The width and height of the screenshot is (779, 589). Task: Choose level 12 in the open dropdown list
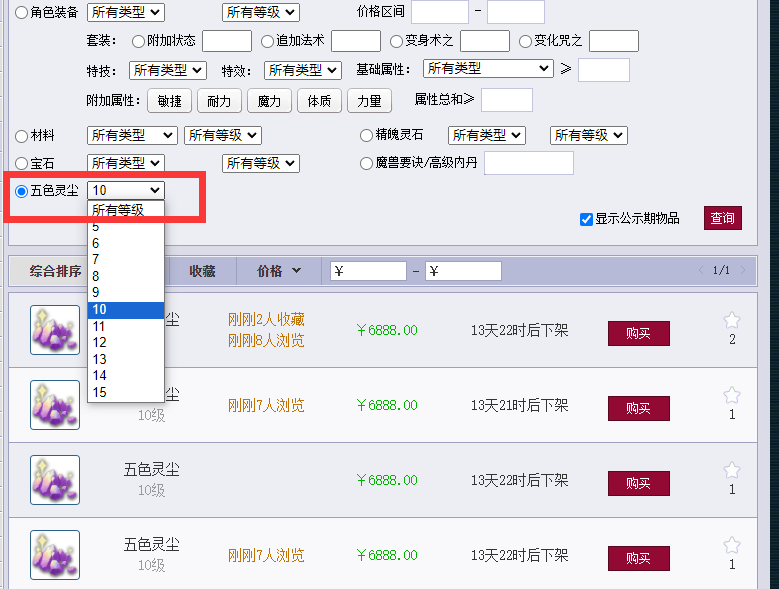(99, 342)
